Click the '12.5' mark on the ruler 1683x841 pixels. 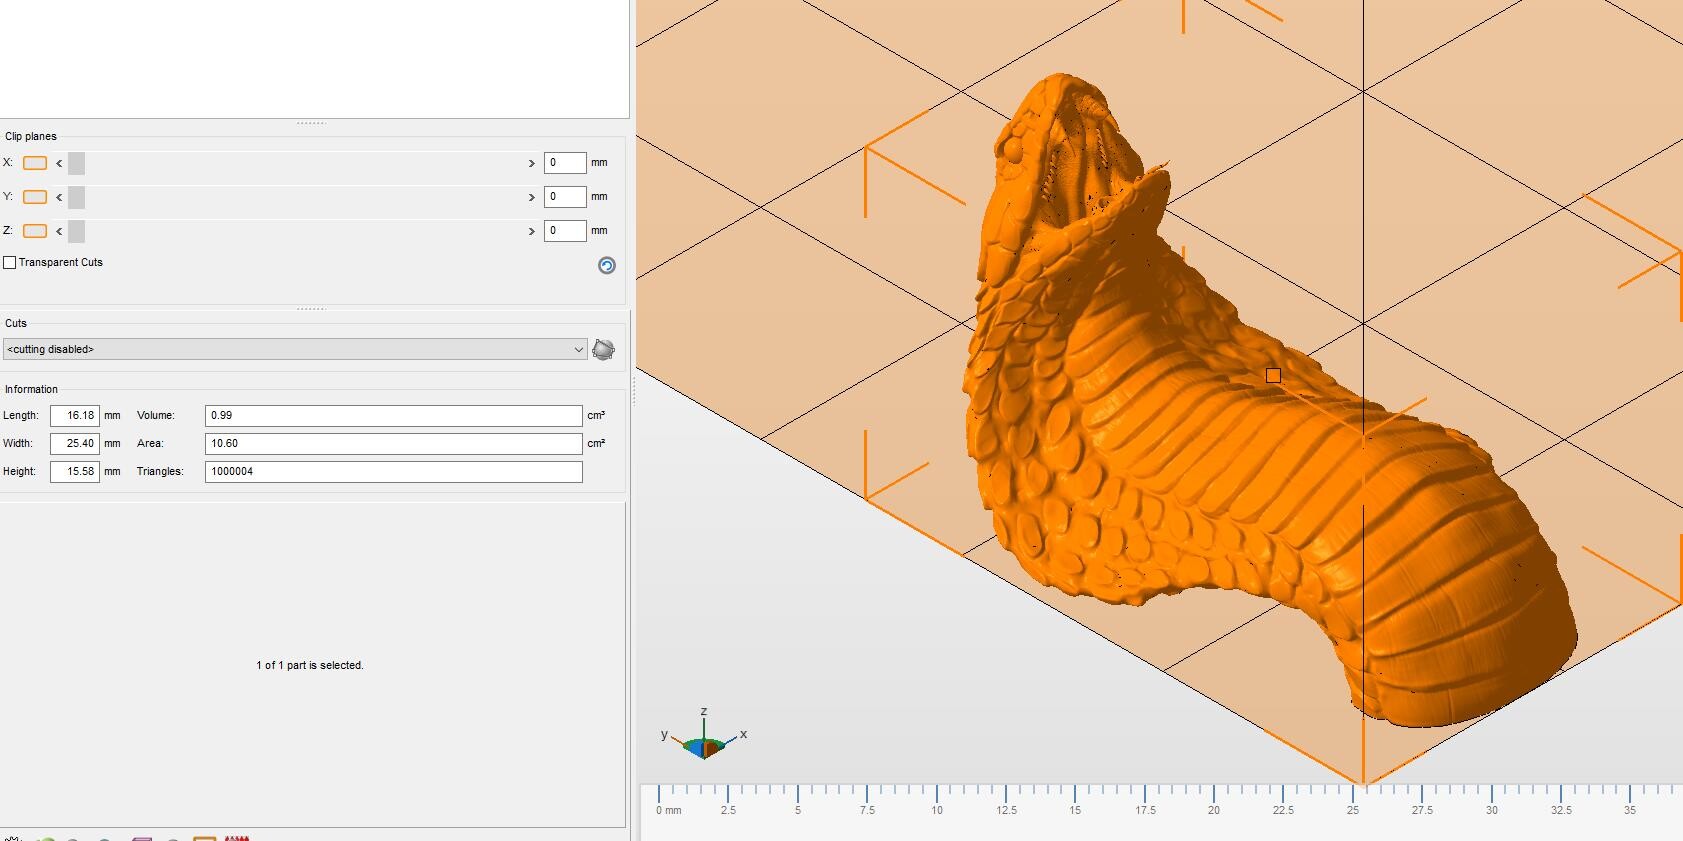pyautogui.click(x=1006, y=810)
